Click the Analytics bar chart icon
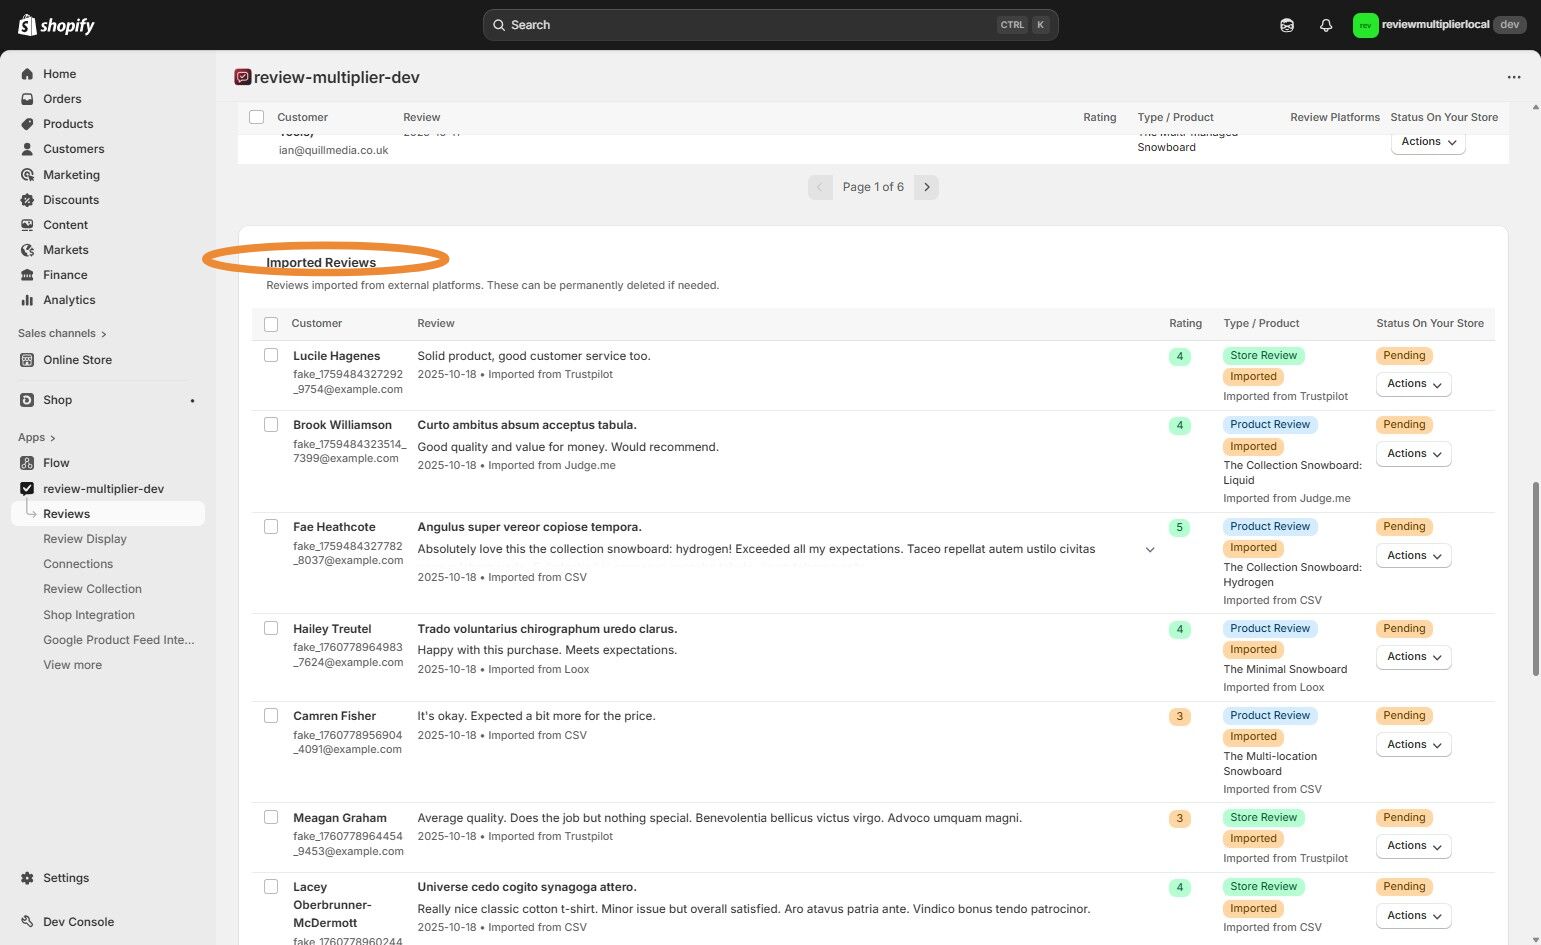Viewport: 1541px width, 945px height. pos(27,300)
